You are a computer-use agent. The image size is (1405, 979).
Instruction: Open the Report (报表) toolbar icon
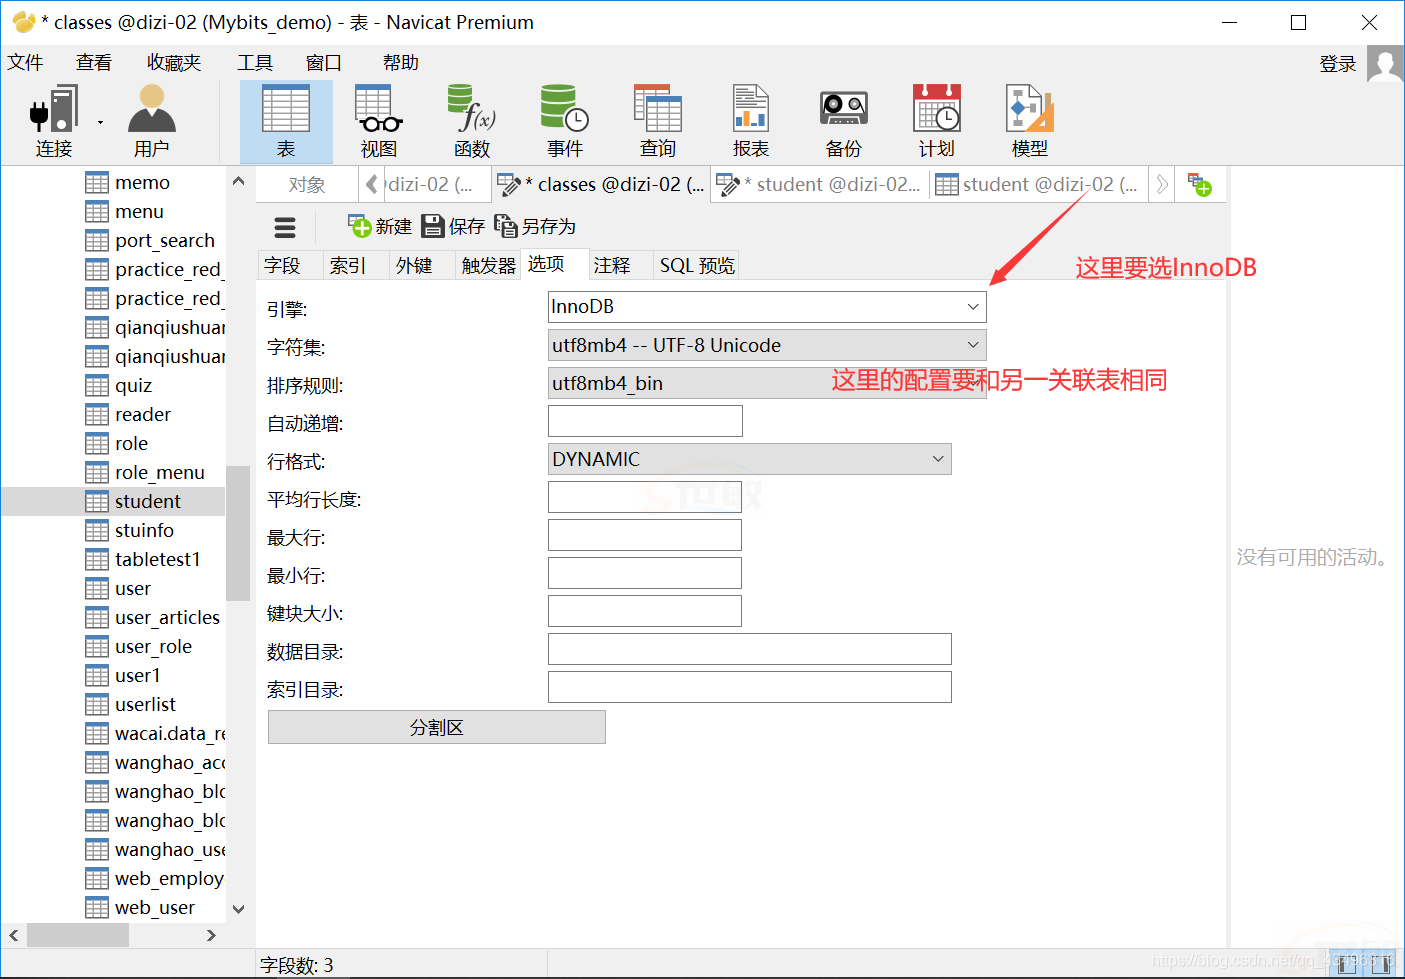point(751,122)
